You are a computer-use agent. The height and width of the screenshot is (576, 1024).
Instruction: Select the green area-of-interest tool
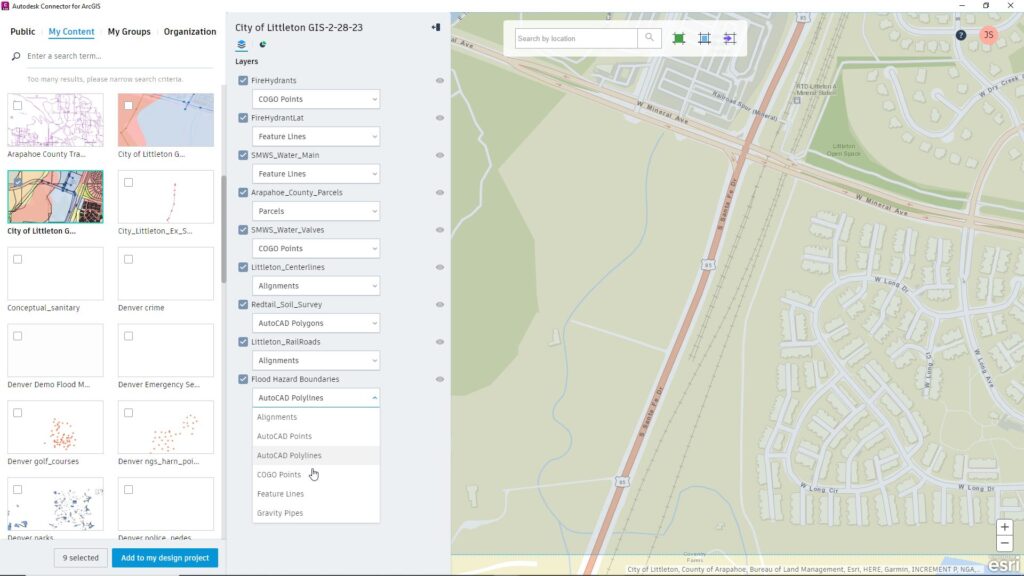679,39
